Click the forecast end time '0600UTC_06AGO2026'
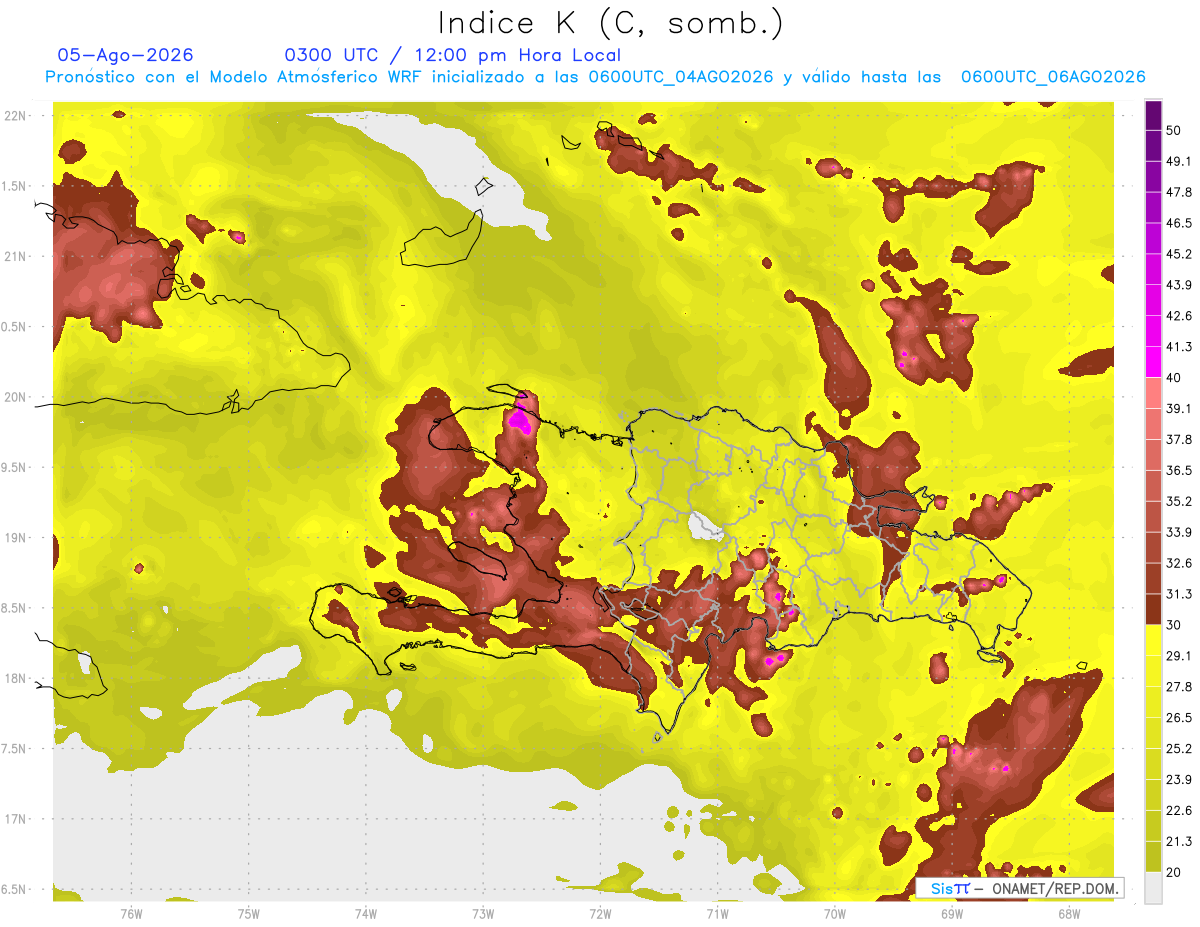The image size is (1200, 927). [1053, 77]
